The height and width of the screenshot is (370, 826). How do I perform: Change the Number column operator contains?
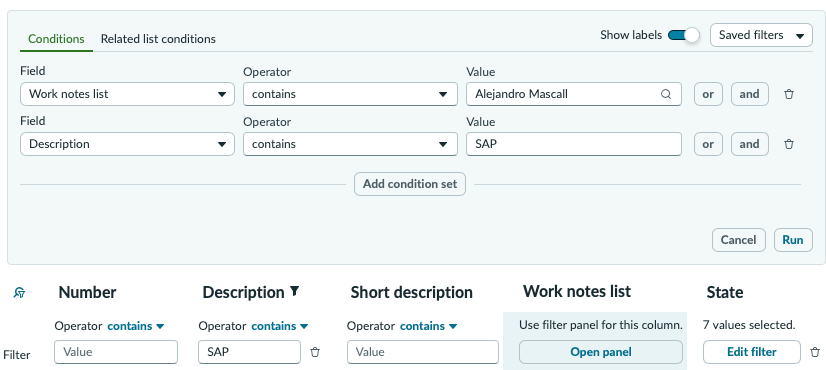pos(136,326)
